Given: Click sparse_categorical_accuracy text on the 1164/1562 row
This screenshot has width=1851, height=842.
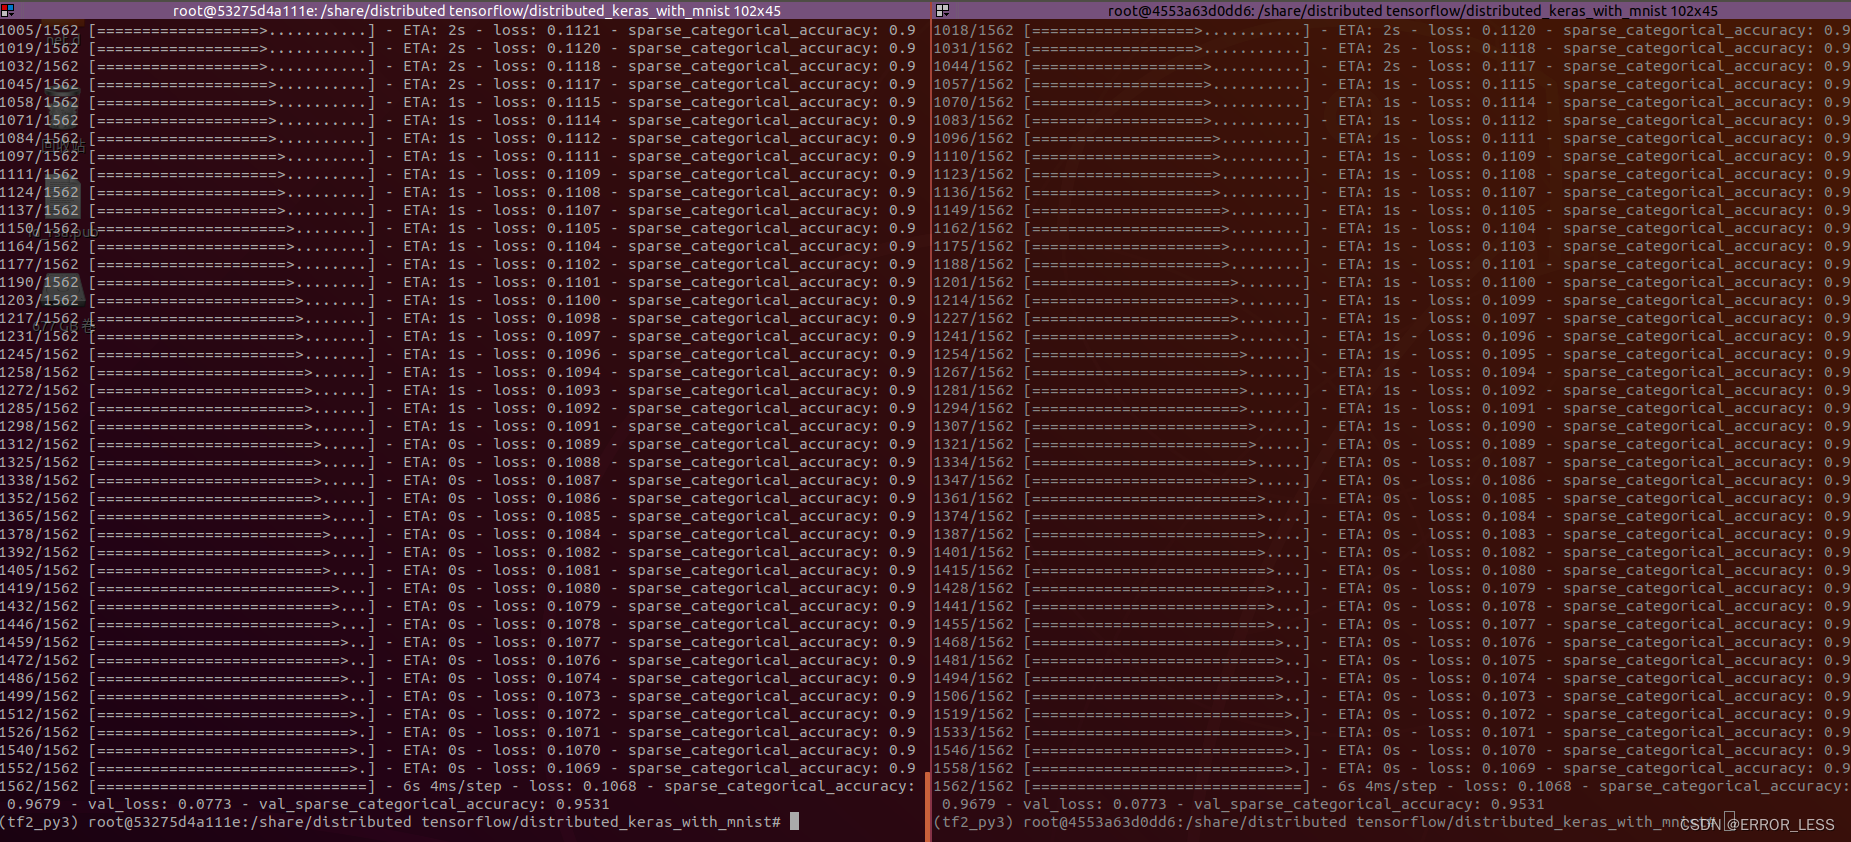Looking at the screenshot, I should tap(750, 246).
